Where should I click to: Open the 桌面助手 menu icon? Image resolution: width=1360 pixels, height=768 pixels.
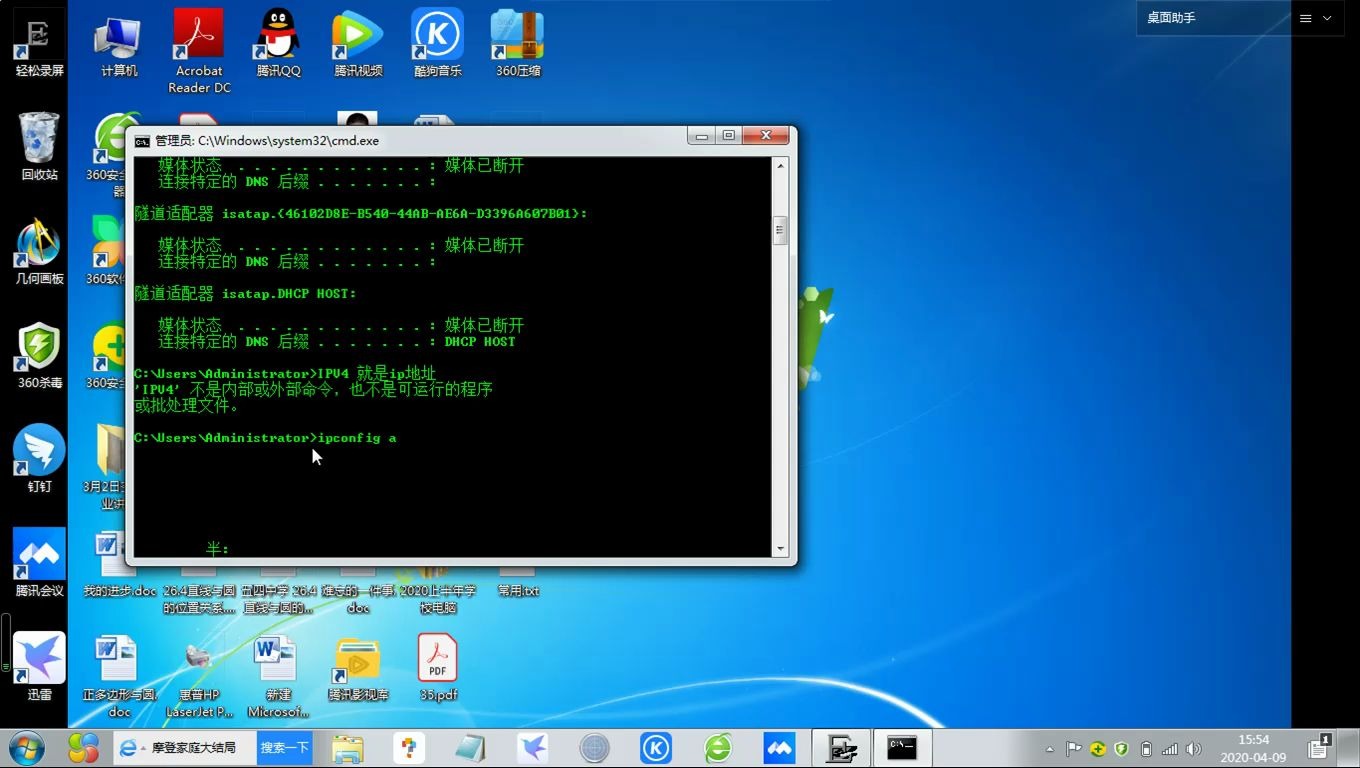(1305, 18)
